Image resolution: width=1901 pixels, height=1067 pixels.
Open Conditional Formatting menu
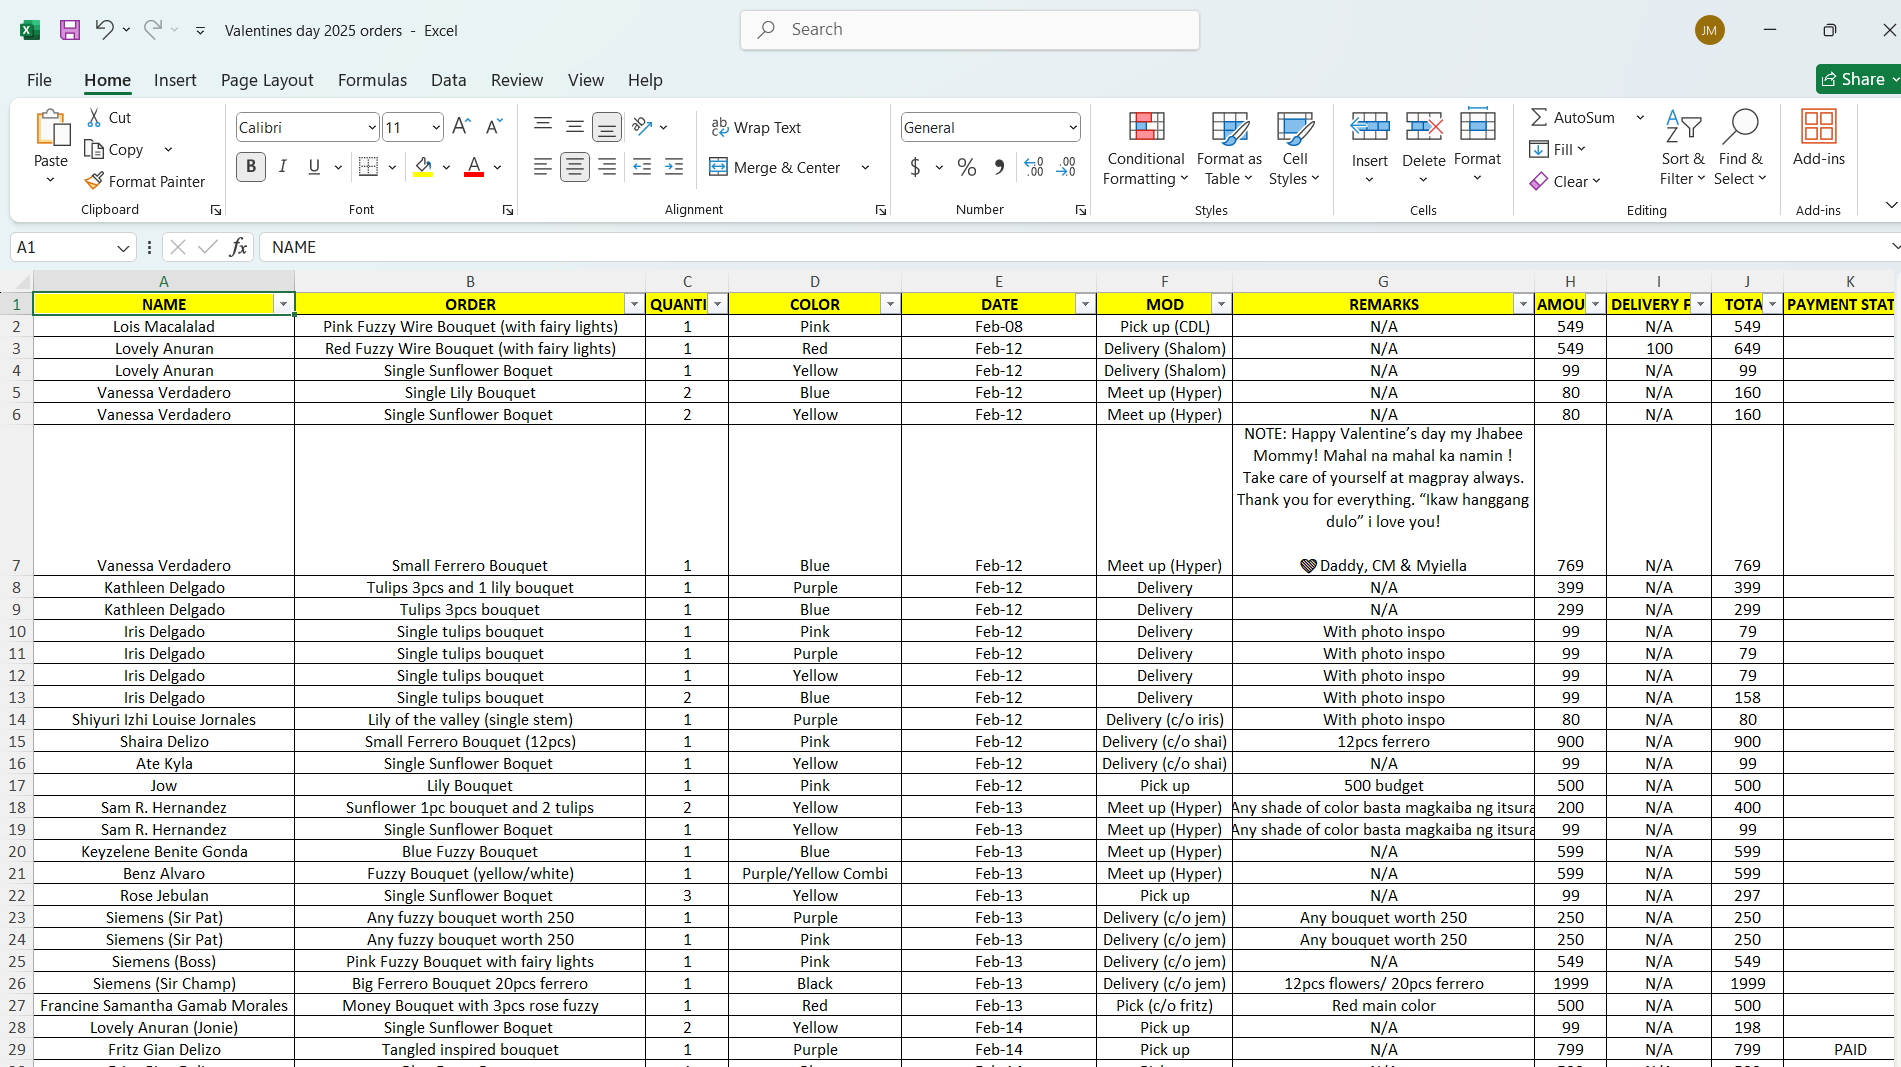(x=1146, y=149)
